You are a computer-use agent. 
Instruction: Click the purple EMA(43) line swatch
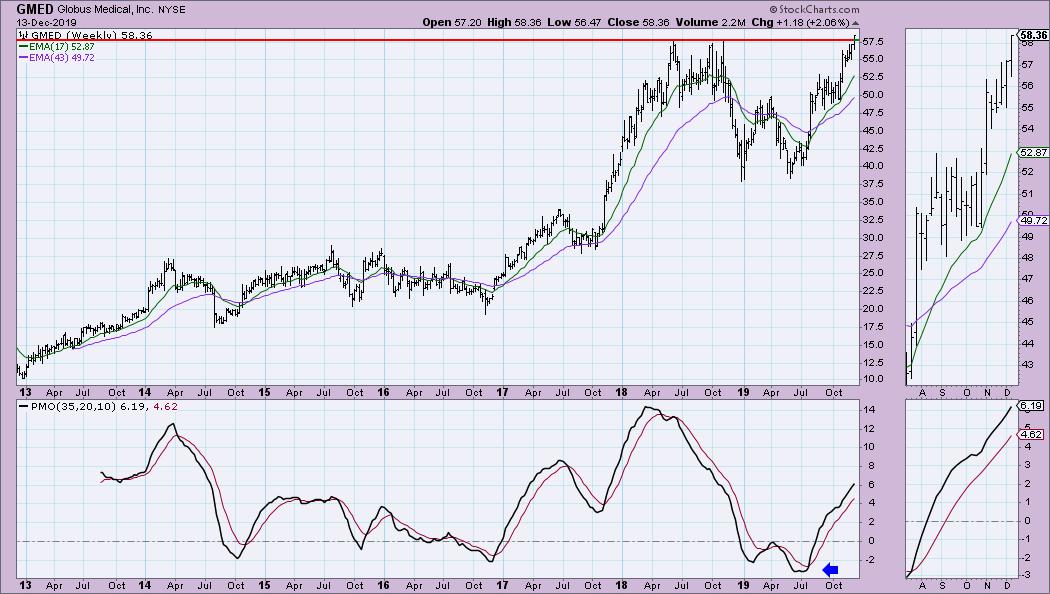[23, 58]
